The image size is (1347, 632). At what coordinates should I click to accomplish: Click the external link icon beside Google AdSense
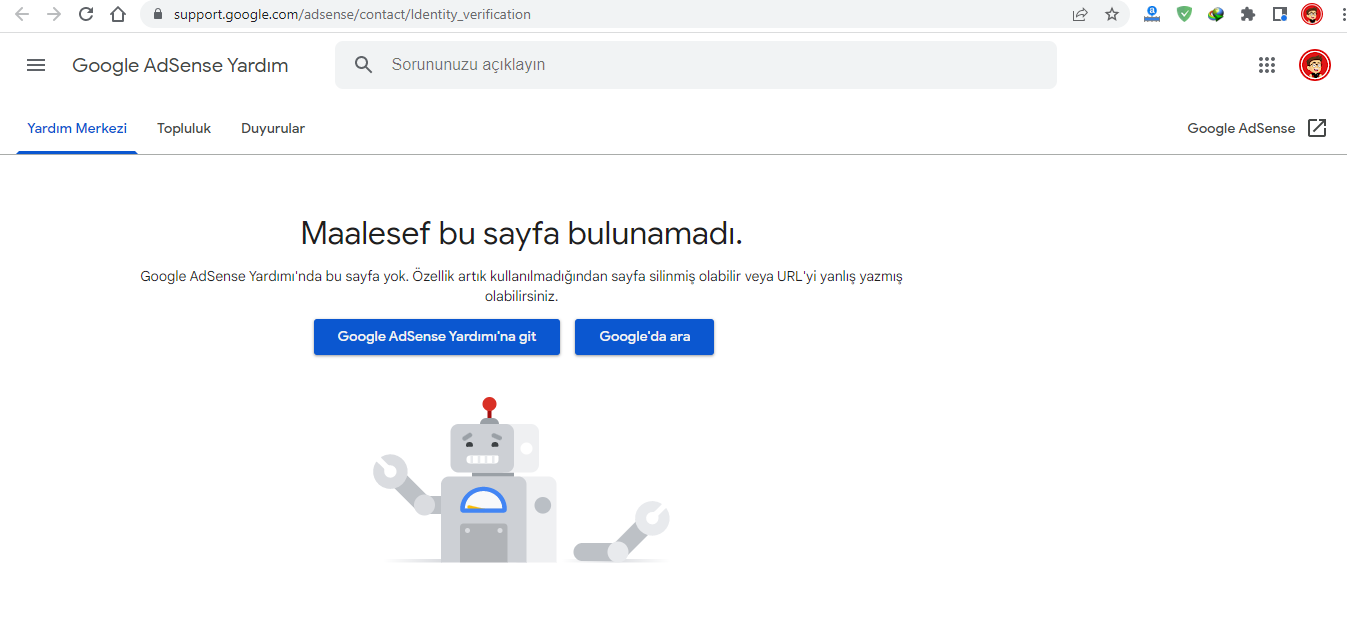[1317, 128]
